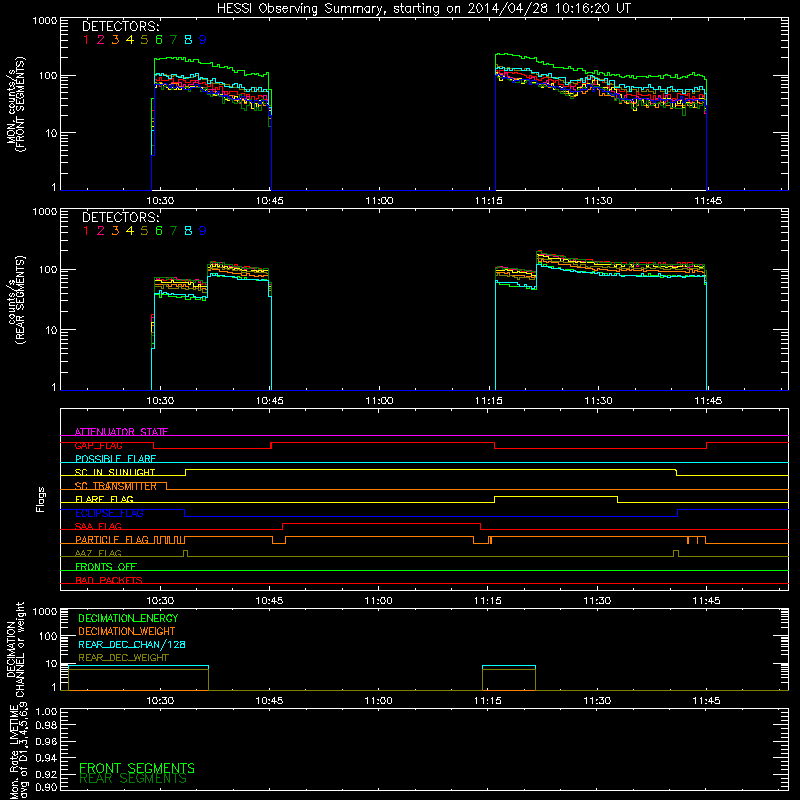Click blue detector 9 in front segments legend
Screen dimensions: 800x800
[203, 40]
